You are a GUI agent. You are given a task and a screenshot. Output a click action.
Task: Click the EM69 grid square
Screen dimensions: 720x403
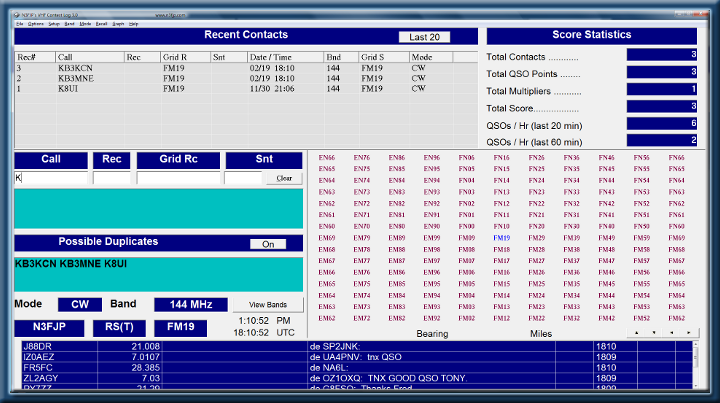click(326, 238)
